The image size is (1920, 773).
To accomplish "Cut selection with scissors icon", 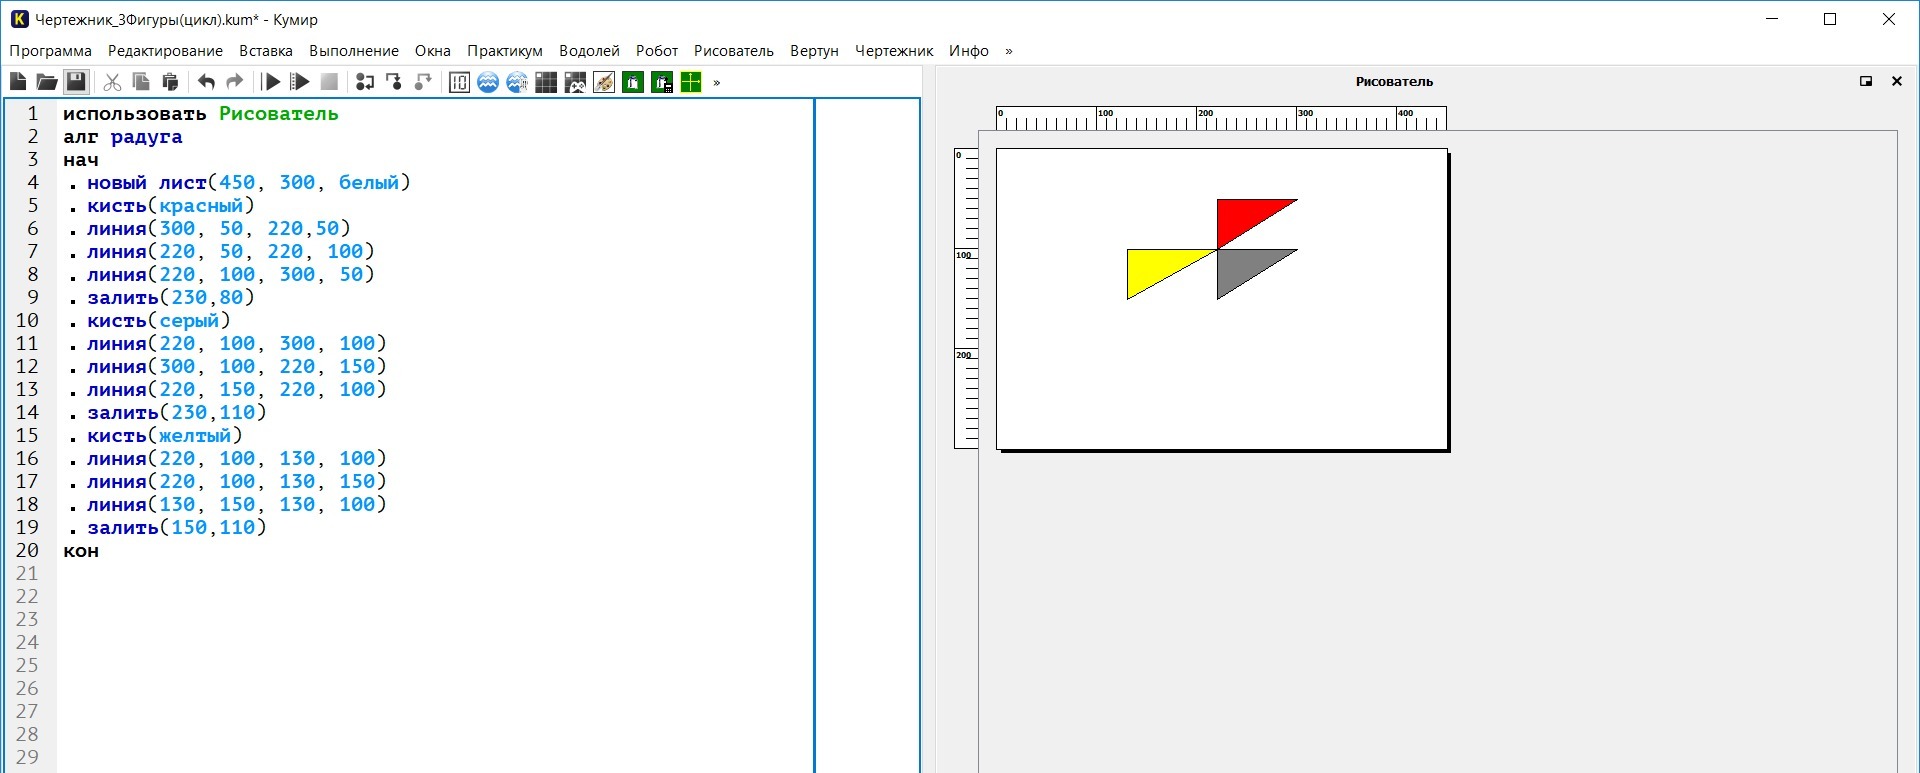I will pyautogui.click(x=112, y=82).
